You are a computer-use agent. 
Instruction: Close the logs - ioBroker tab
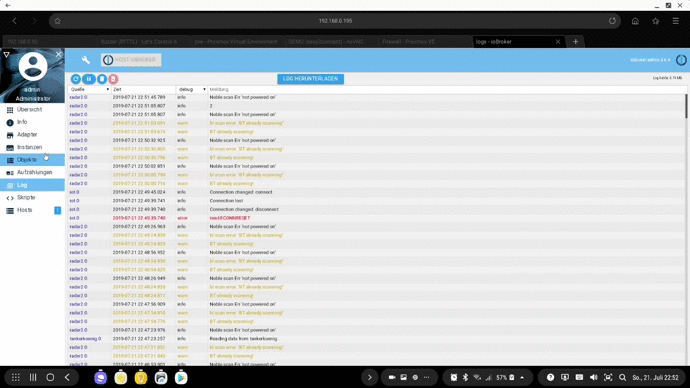pyautogui.click(x=558, y=42)
